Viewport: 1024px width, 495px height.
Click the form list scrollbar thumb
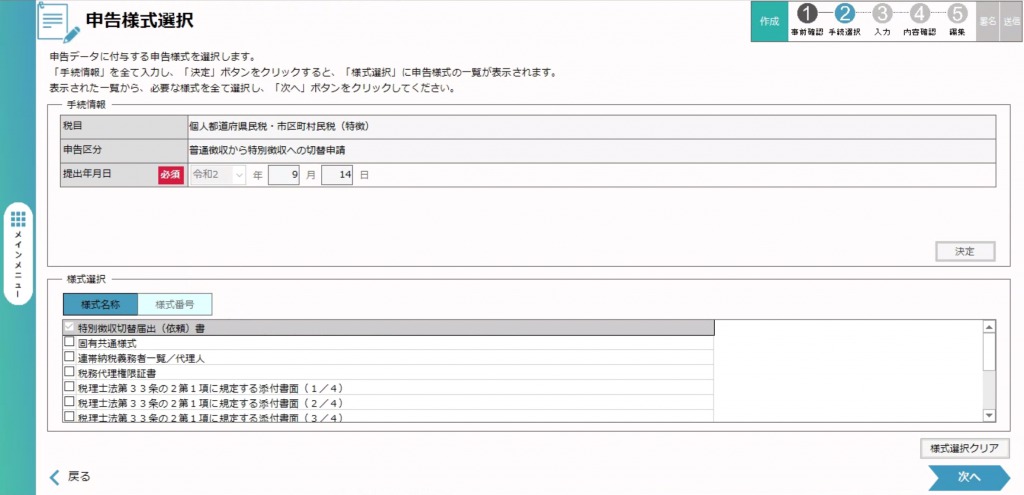[989, 352]
